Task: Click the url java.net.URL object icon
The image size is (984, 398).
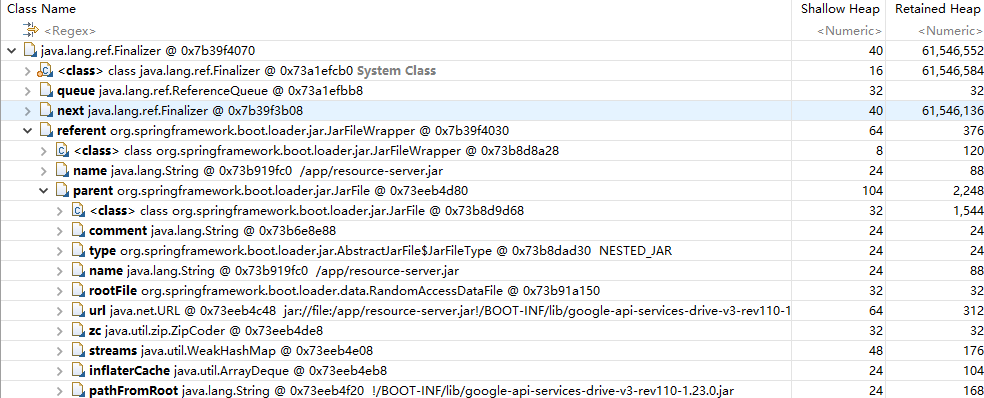Action: (x=78, y=310)
